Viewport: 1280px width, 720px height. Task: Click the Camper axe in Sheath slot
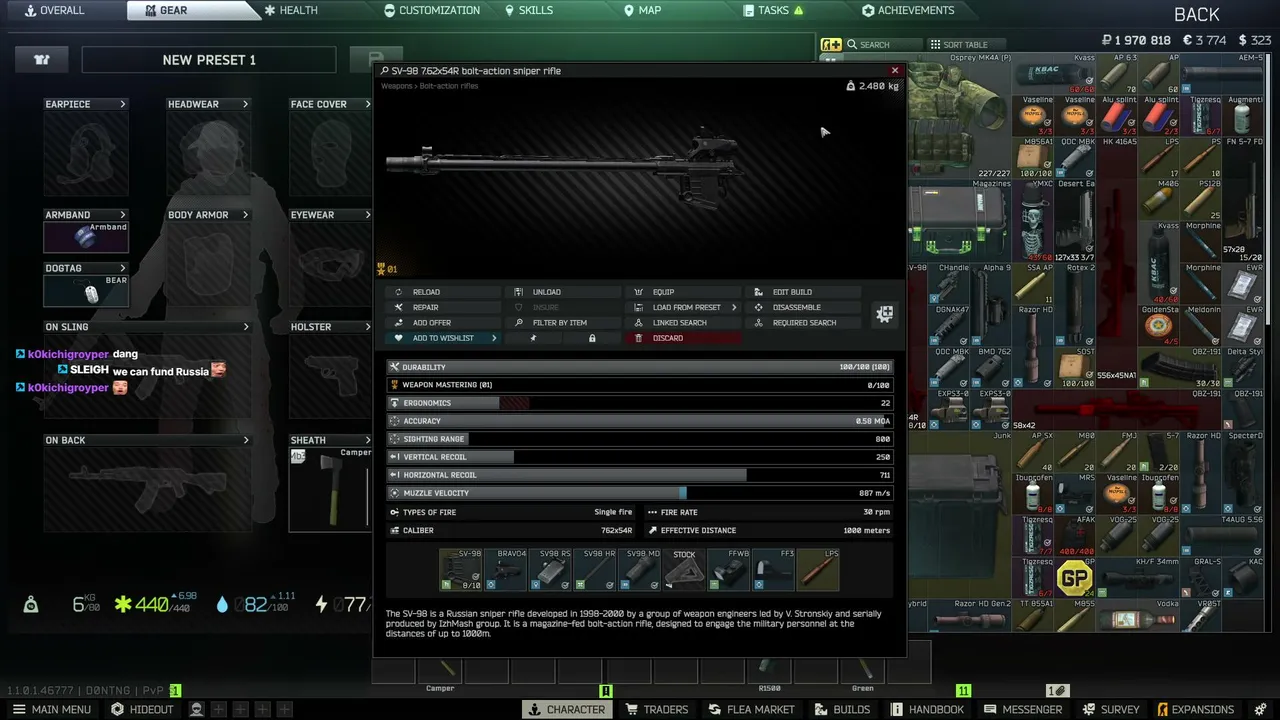pos(330,488)
